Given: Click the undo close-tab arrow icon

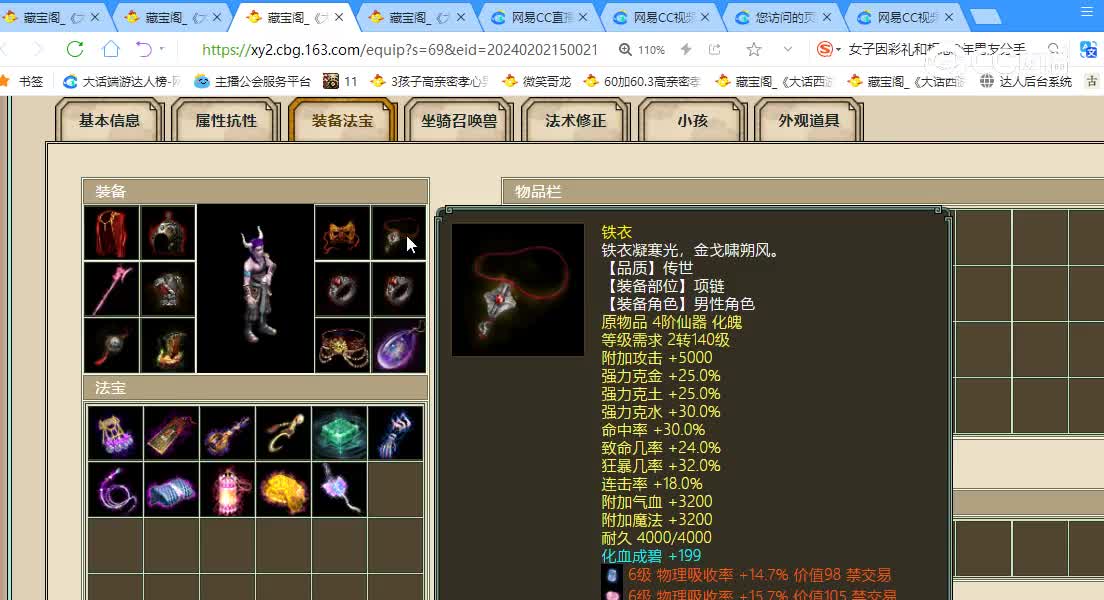Looking at the screenshot, I should [144, 49].
